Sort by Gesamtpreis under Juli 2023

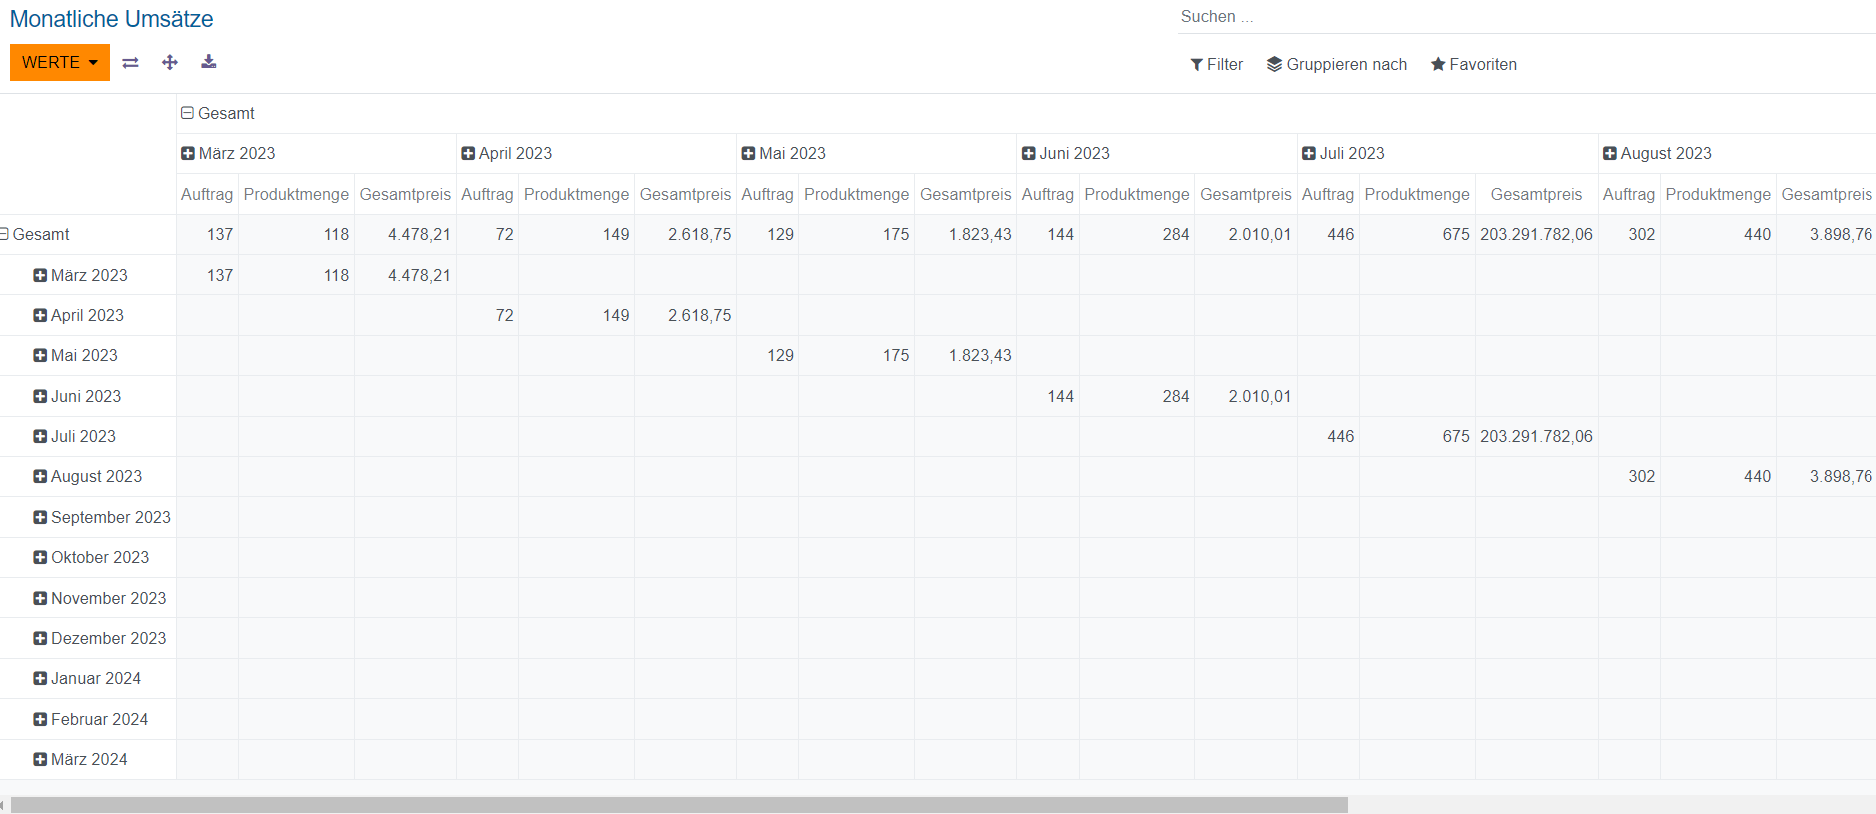[1535, 194]
